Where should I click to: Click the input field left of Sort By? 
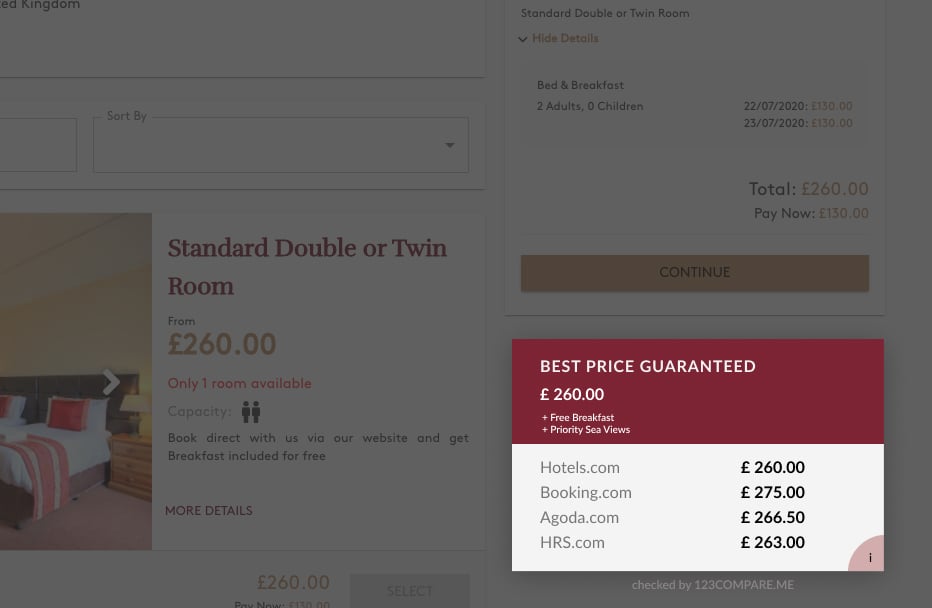(35, 146)
